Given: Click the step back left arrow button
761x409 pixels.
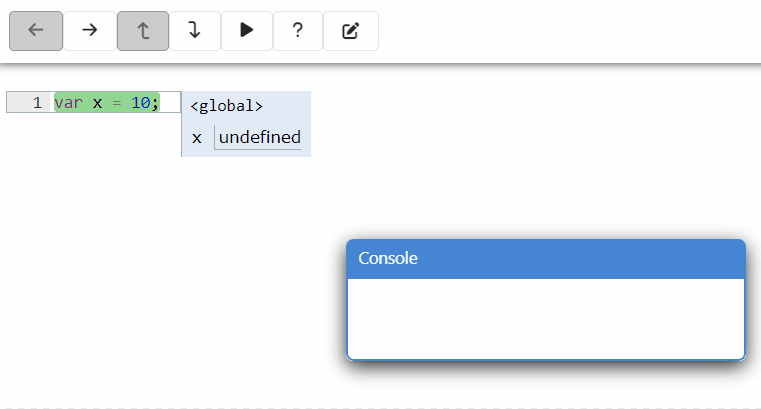Looking at the screenshot, I should pos(36,31).
